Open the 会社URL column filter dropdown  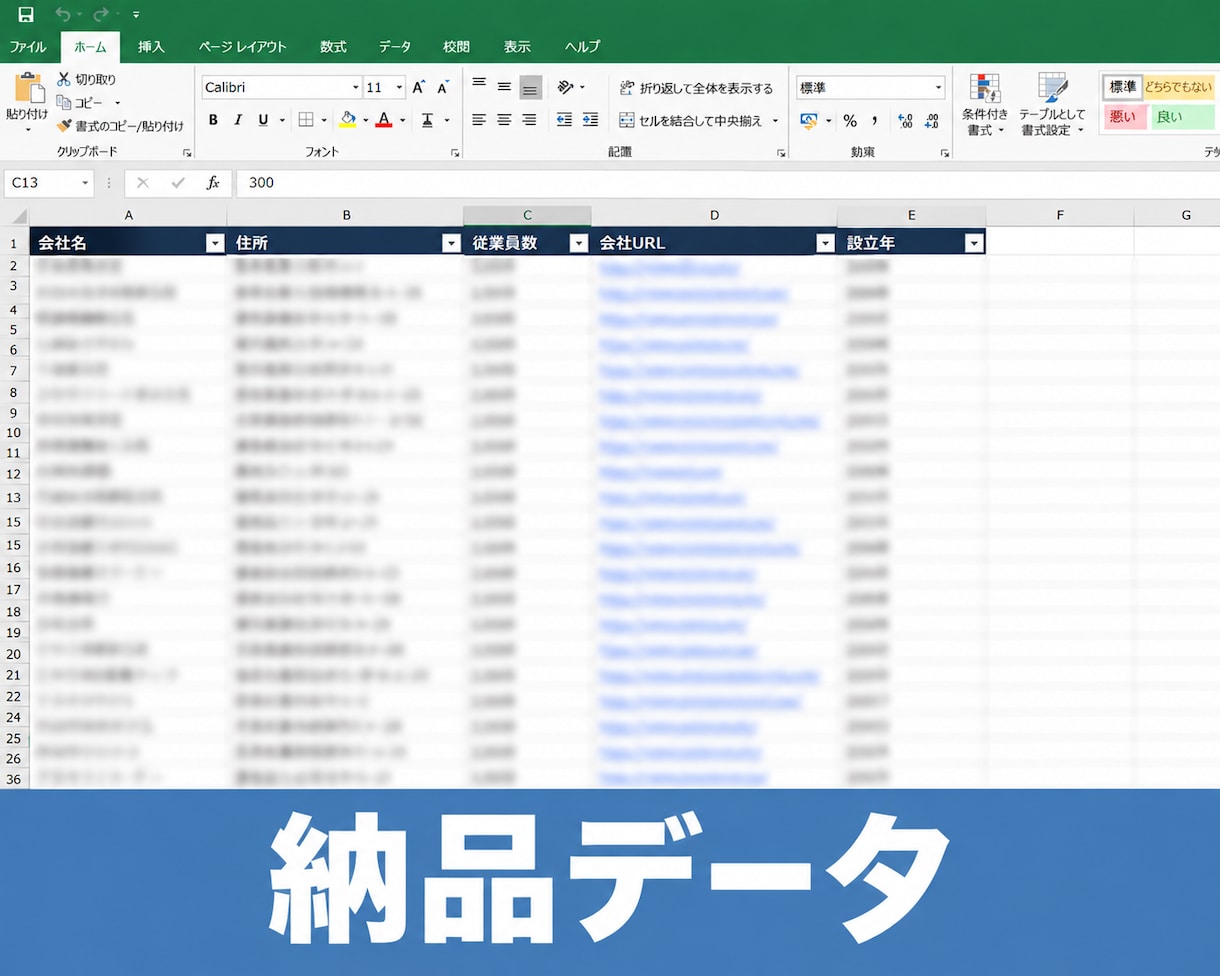click(825, 243)
